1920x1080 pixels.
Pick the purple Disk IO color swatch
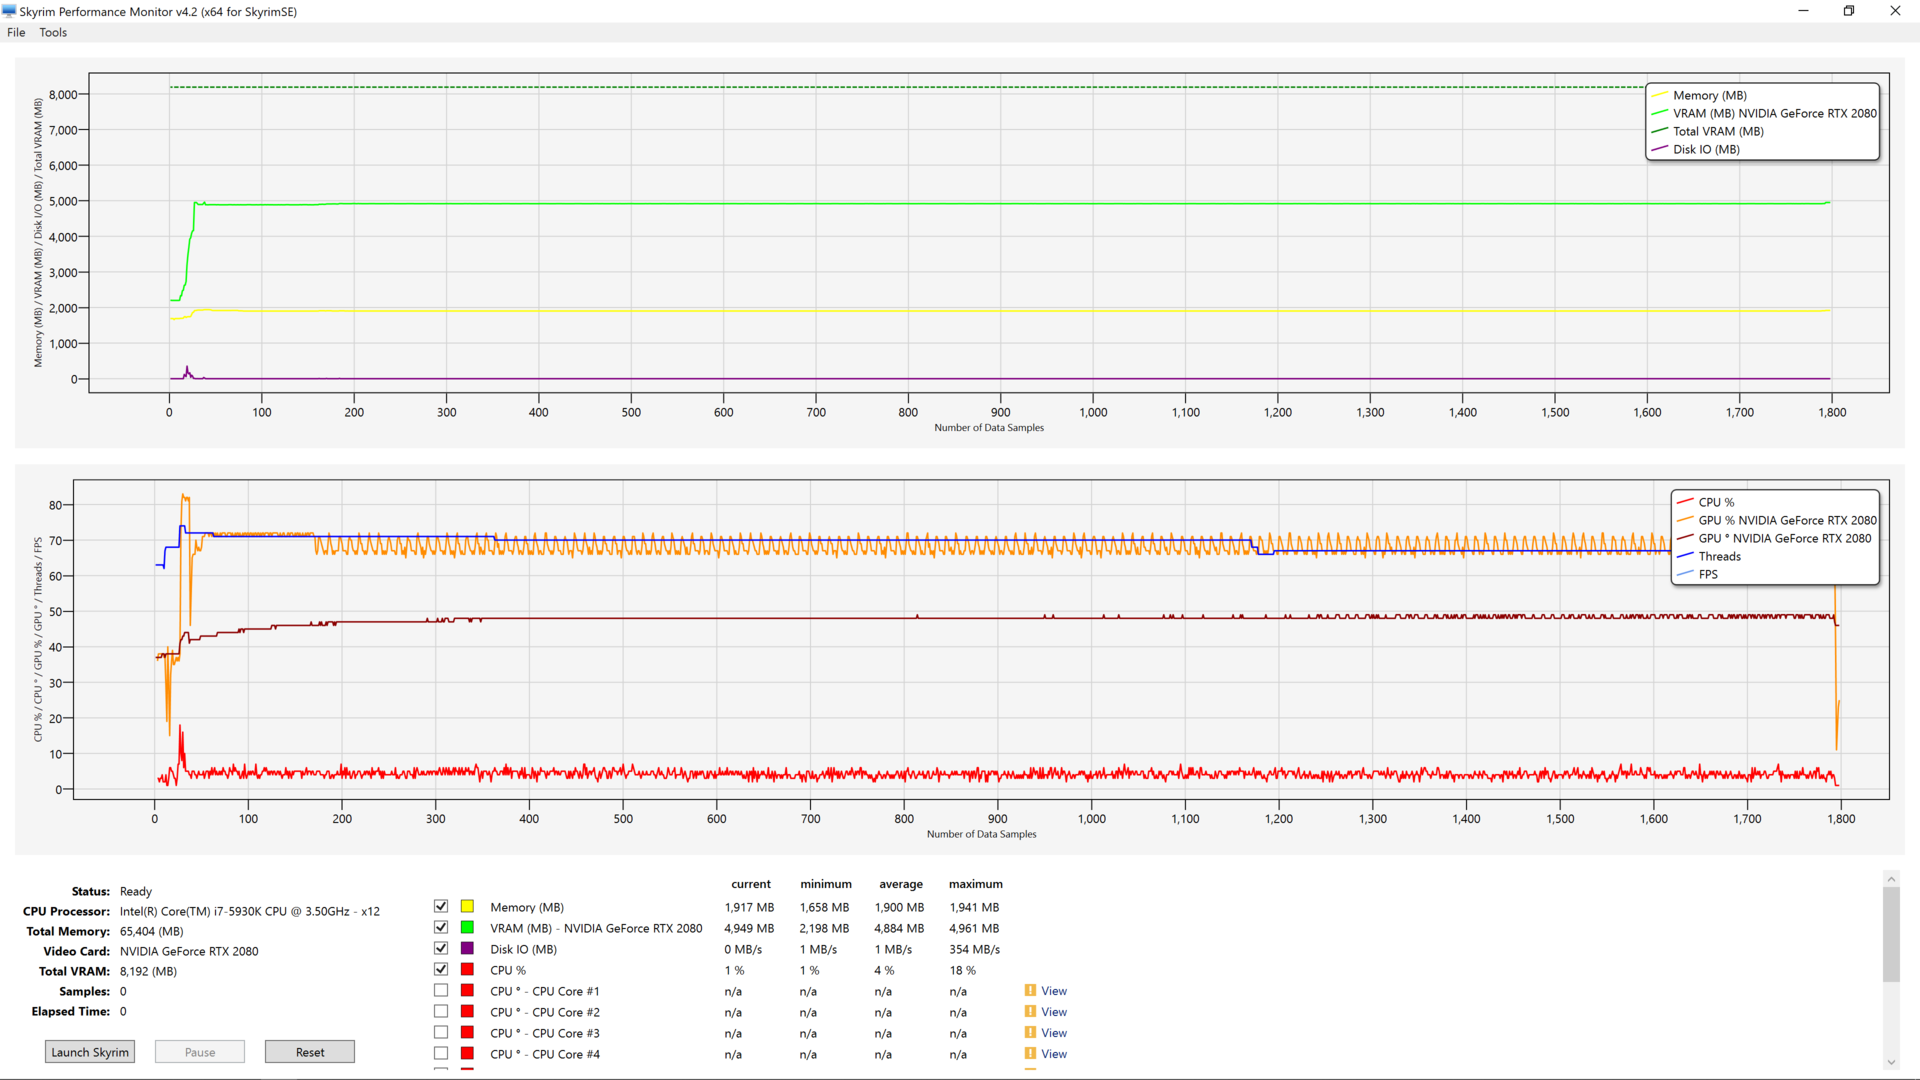(x=467, y=948)
